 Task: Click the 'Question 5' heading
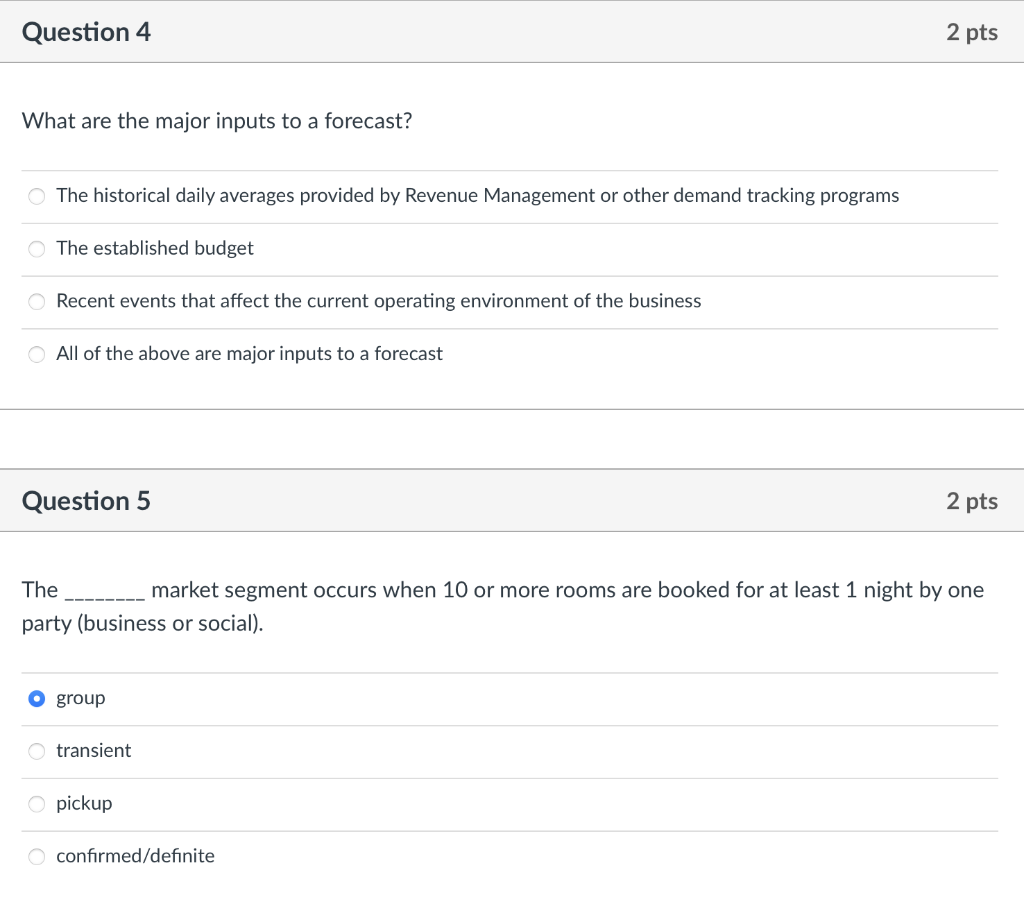point(86,500)
